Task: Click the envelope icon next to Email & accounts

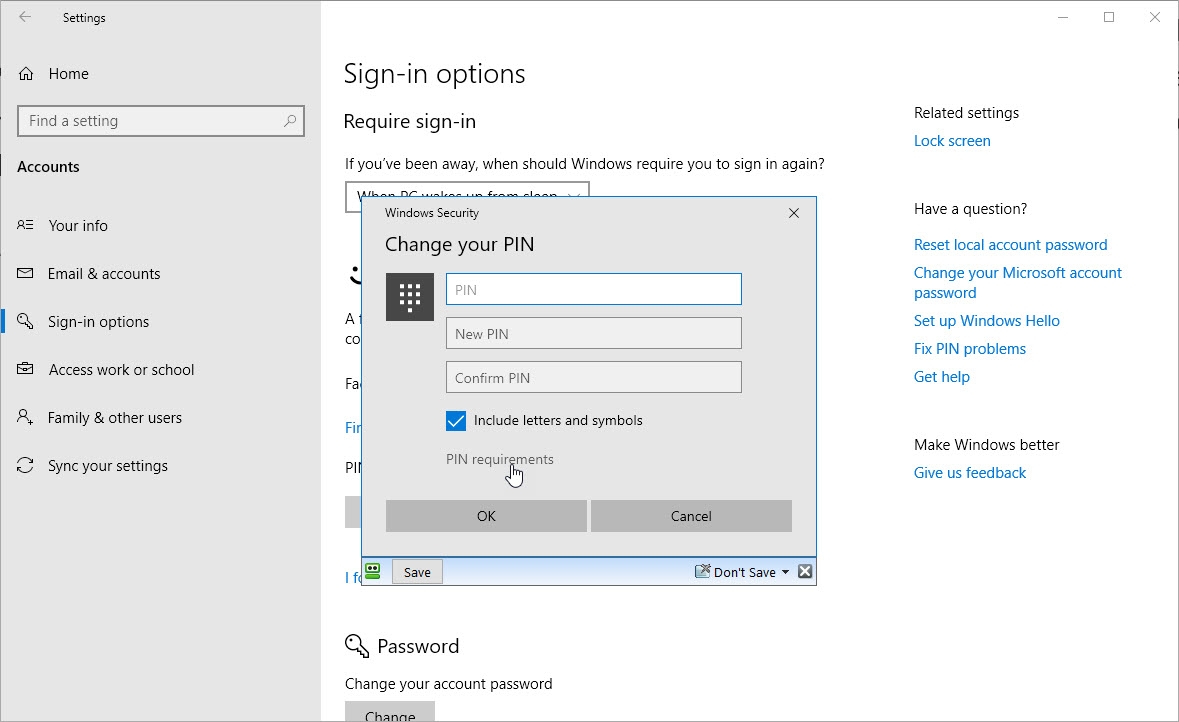Action: [25, 273]
